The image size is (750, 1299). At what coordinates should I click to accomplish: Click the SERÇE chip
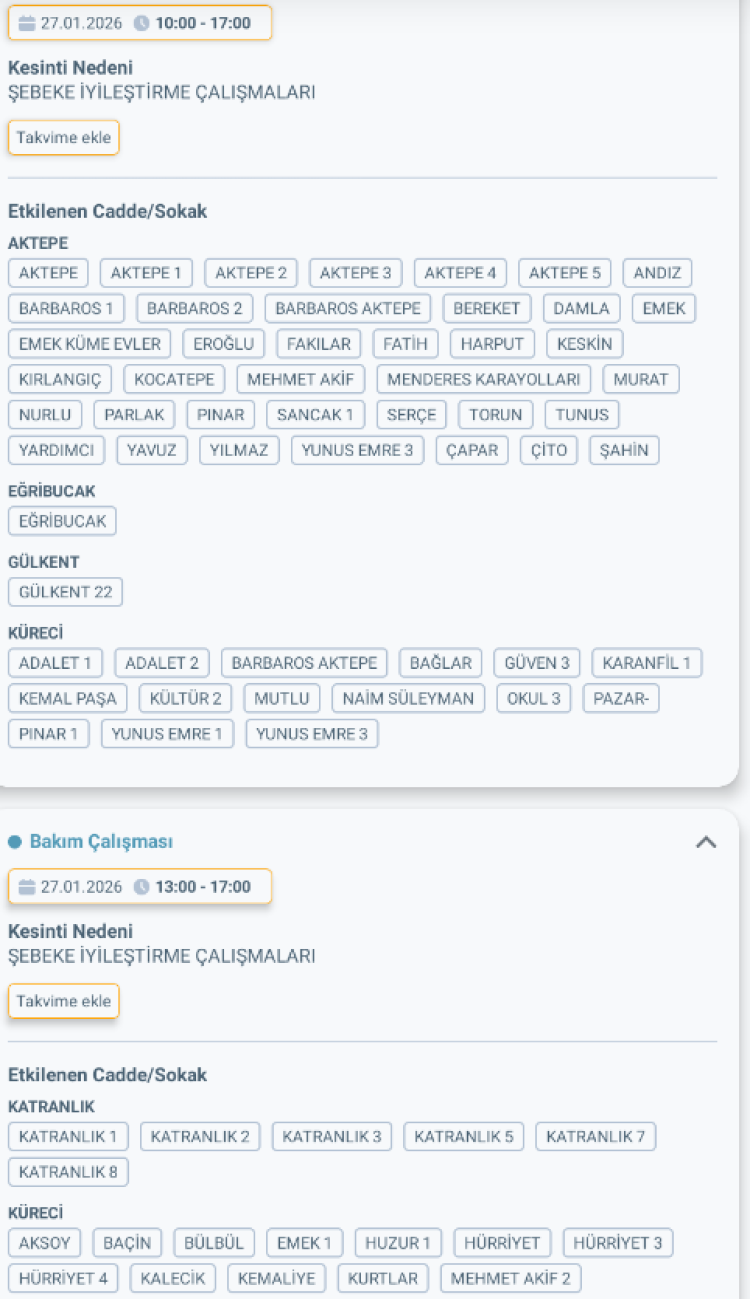[x=412, y=414]
